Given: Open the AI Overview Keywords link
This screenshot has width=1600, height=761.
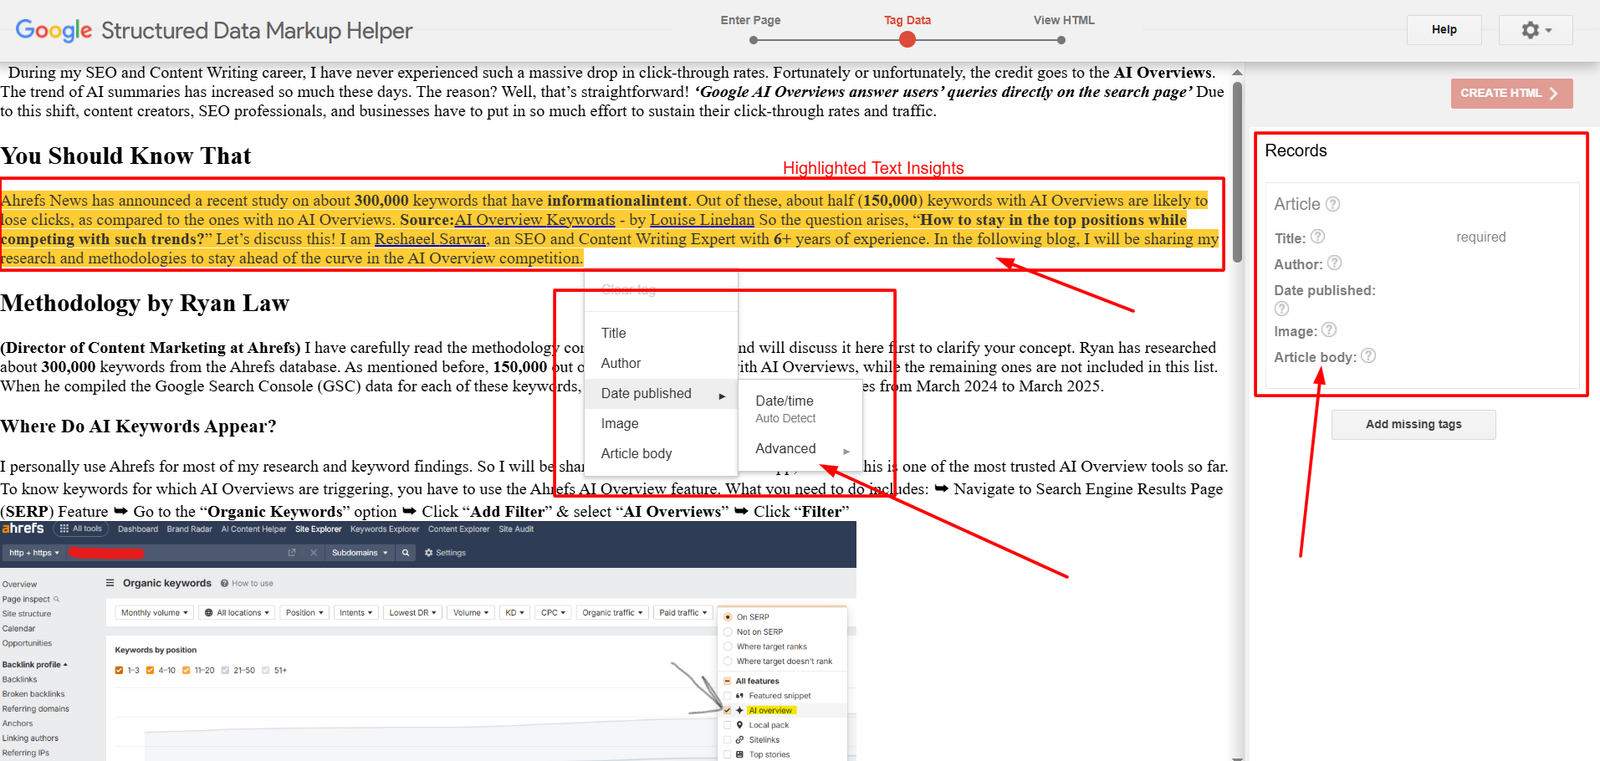Looking at the screenshot, I should click(535, 220).
